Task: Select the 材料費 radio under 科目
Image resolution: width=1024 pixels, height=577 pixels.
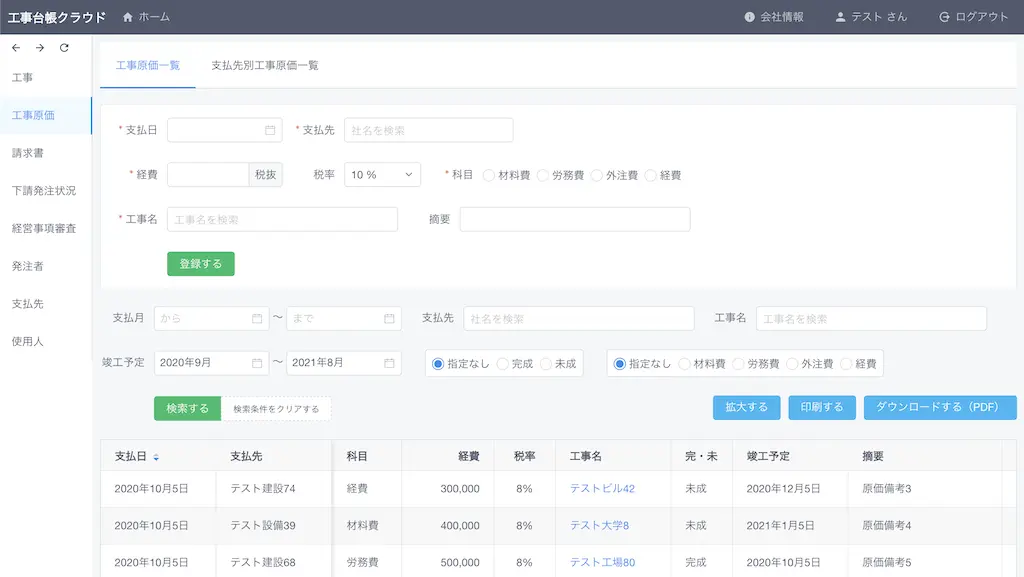Action: click(488, 174)
